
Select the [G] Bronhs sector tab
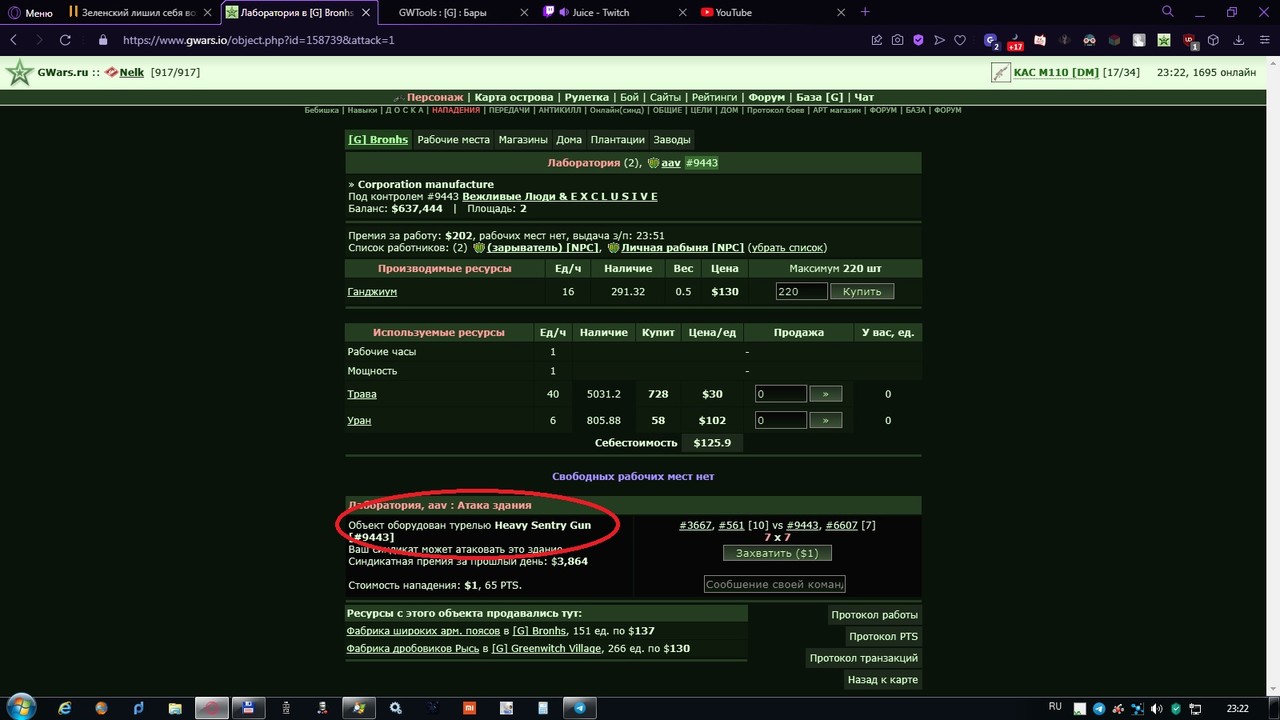378,140
